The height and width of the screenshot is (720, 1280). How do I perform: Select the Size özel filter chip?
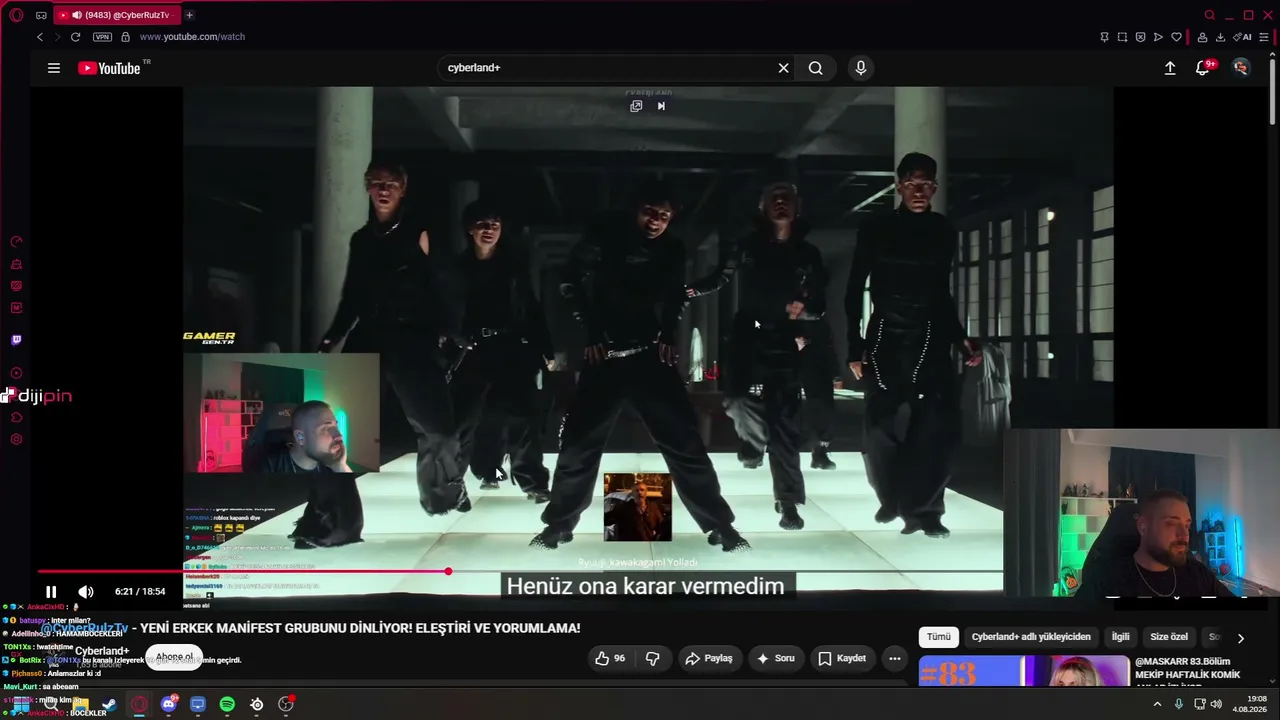point(1169,637)
